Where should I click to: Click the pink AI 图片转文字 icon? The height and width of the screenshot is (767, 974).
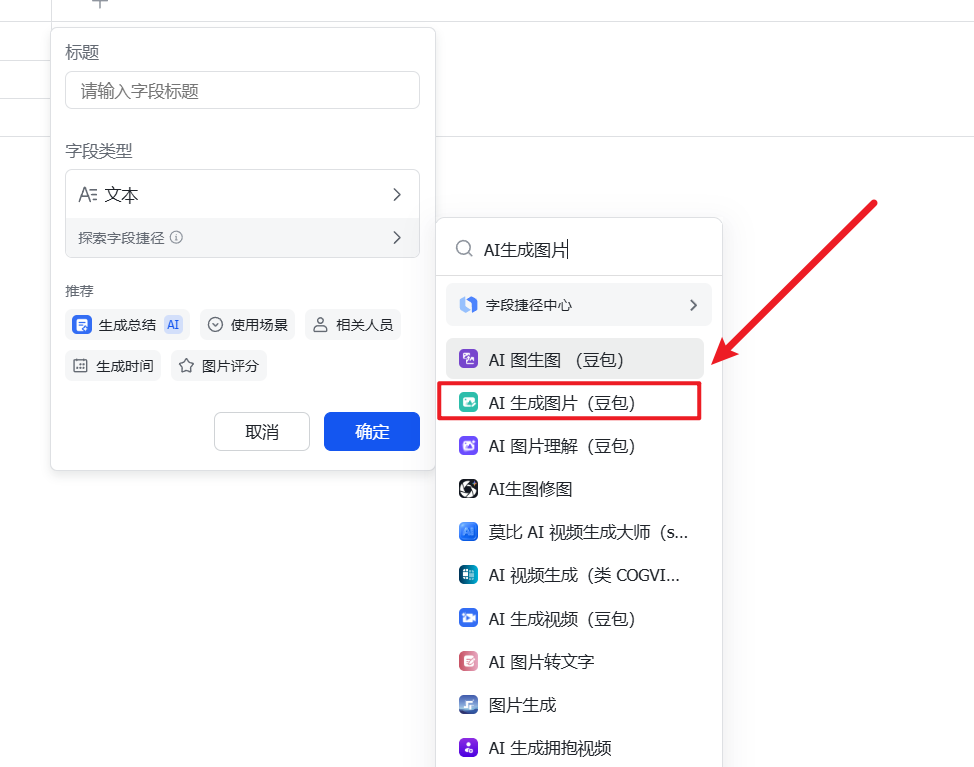point(468,661)
